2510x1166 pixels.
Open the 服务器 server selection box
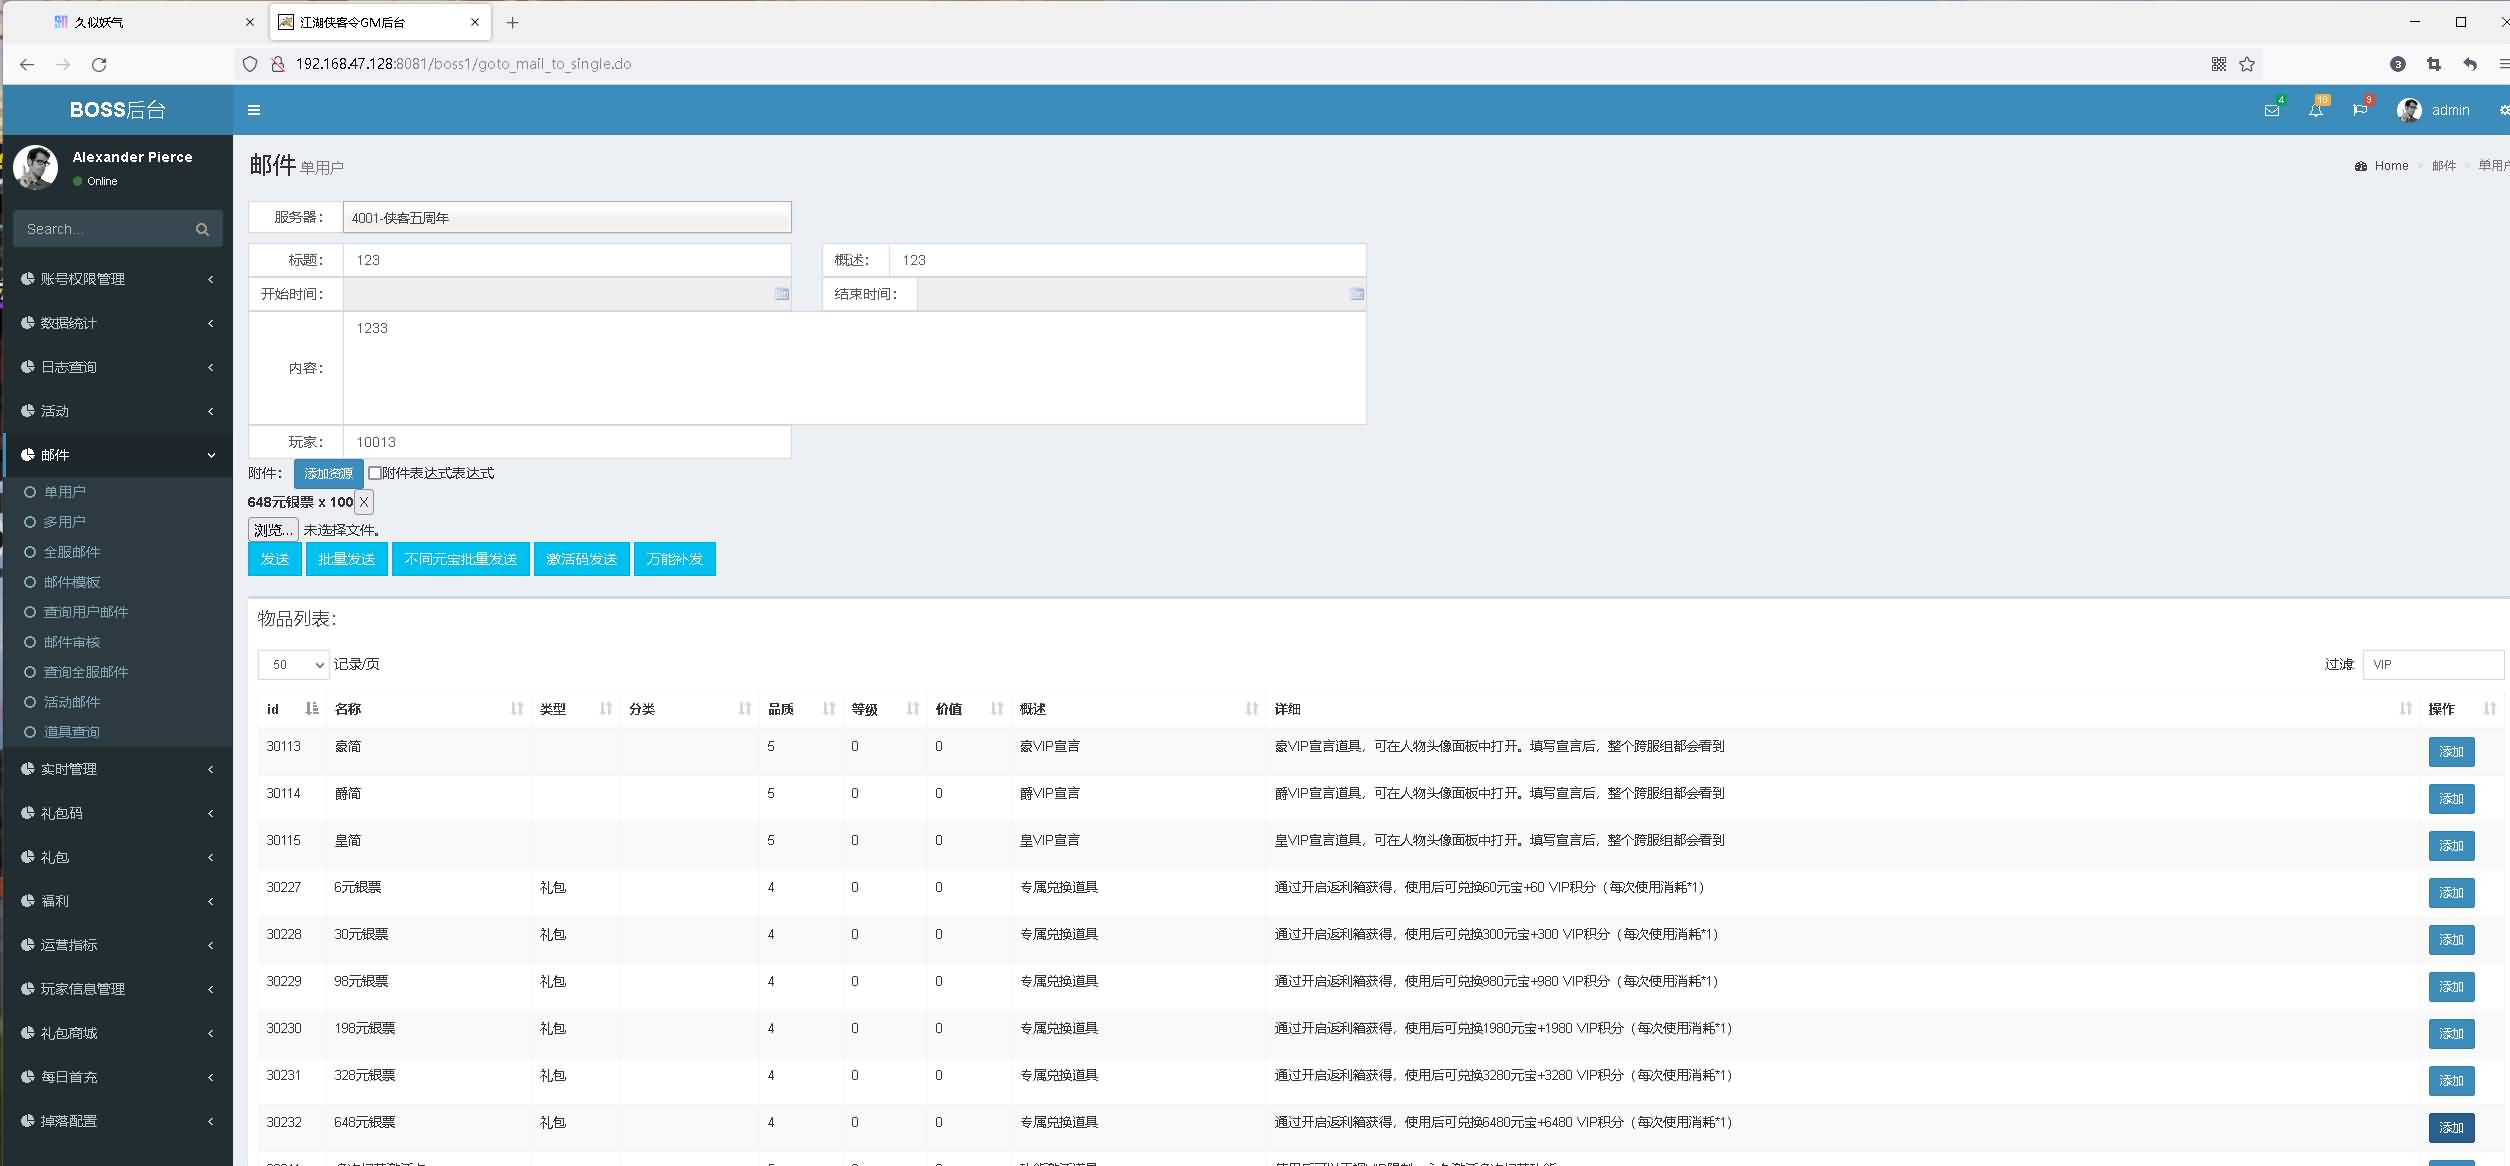pyautogui.click(x=566, y=217)
